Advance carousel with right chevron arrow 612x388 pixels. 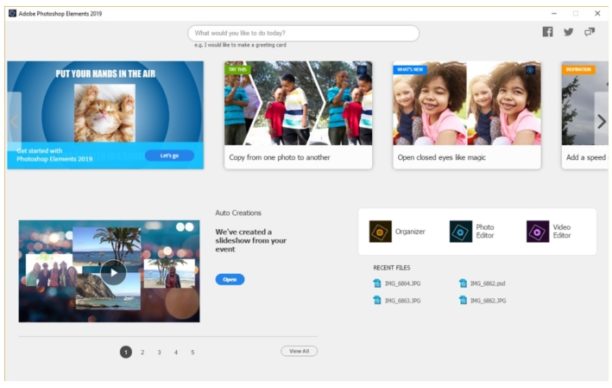(601, 122)
